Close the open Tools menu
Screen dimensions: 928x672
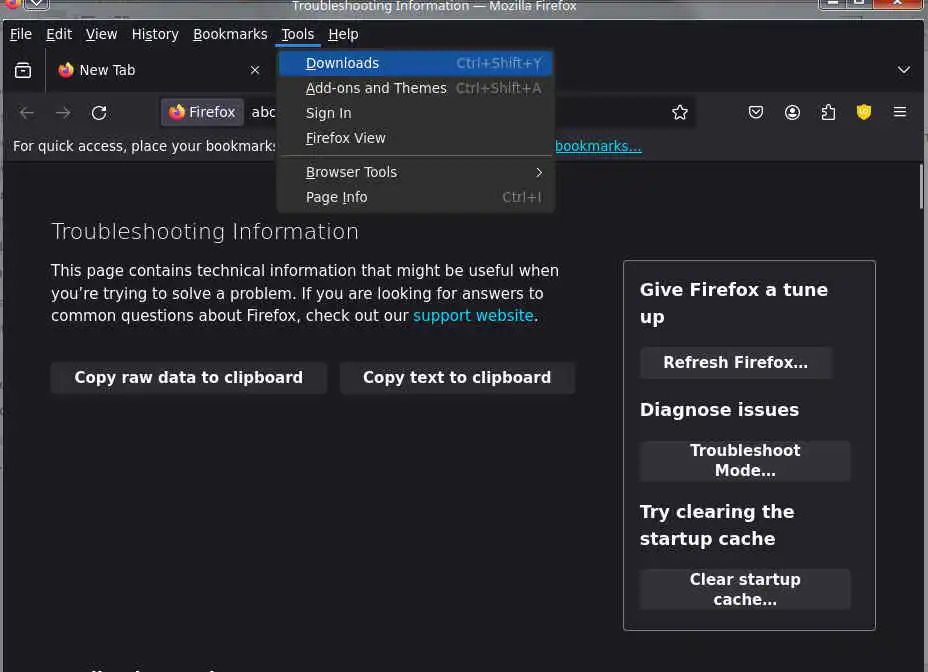298,34
